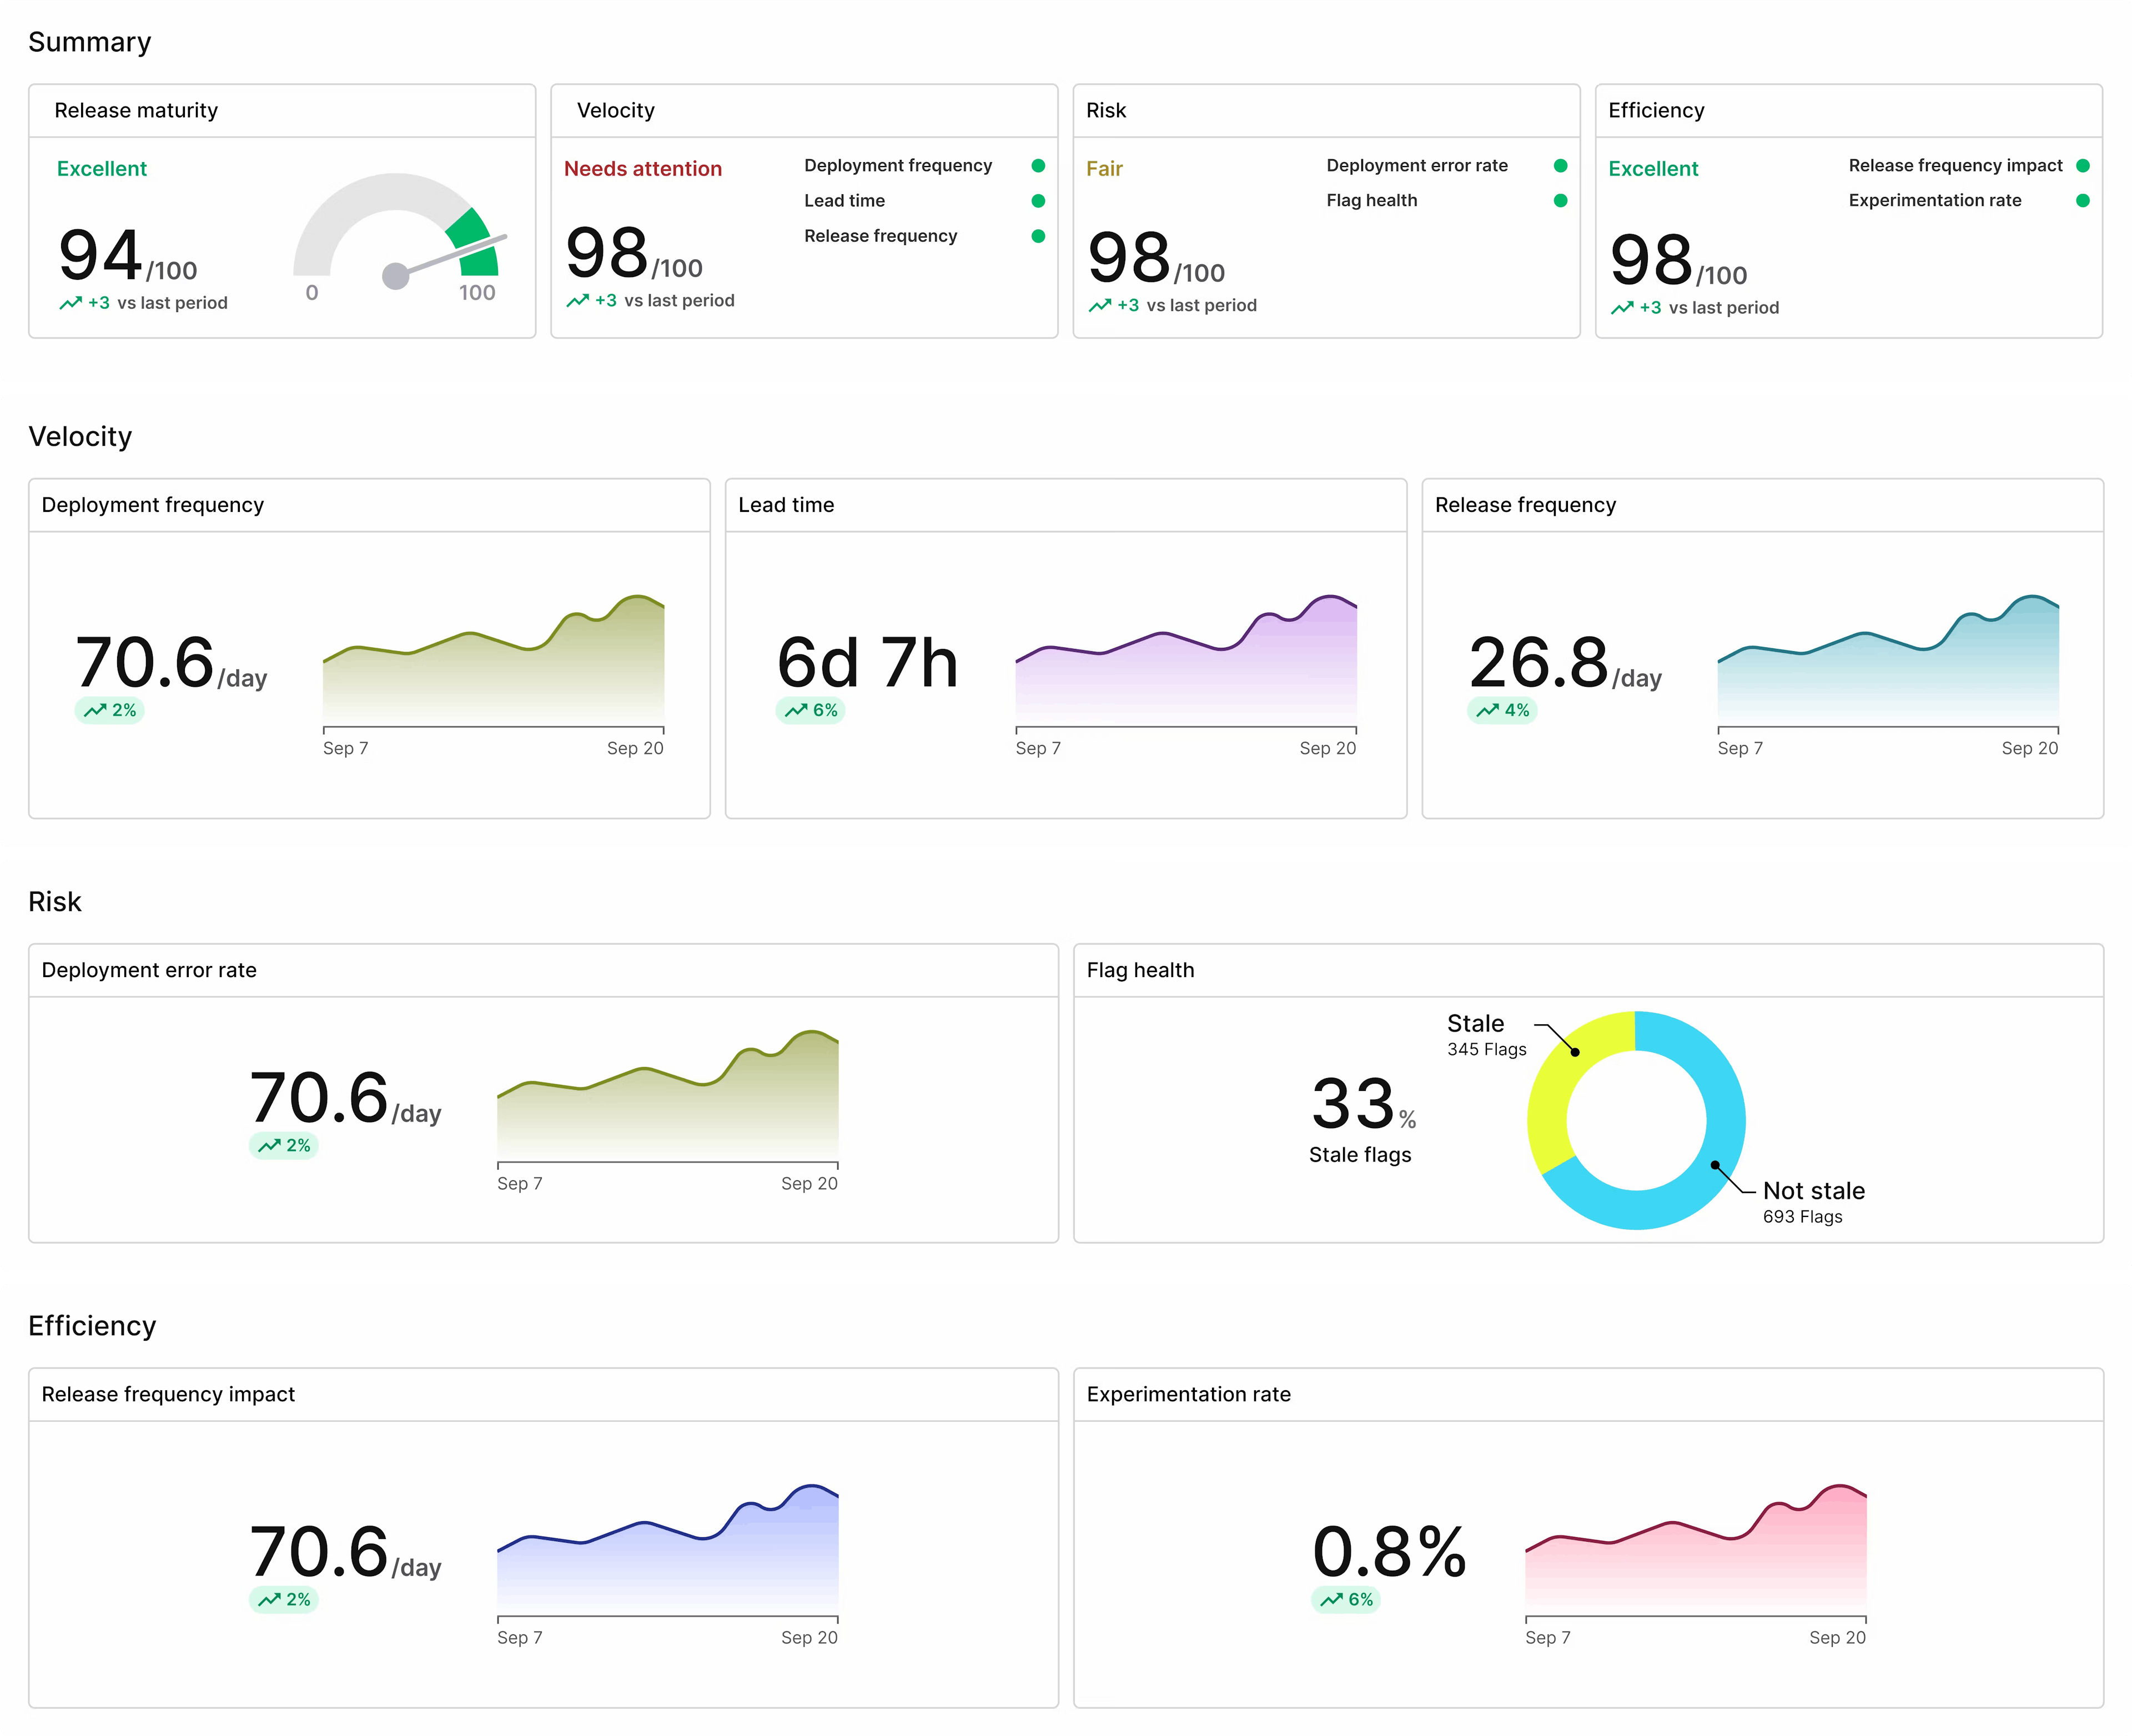Click the 6% trend badge under Lead time
Viewport: 2132px width, 1736px height.
(x=811, y=710)
